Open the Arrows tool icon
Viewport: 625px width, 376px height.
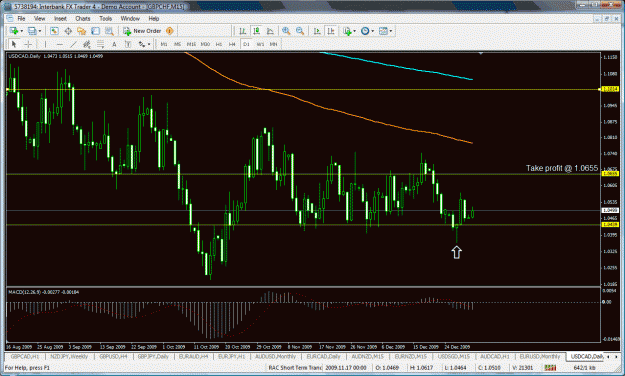pyautogui.click(x=142, y=44)
